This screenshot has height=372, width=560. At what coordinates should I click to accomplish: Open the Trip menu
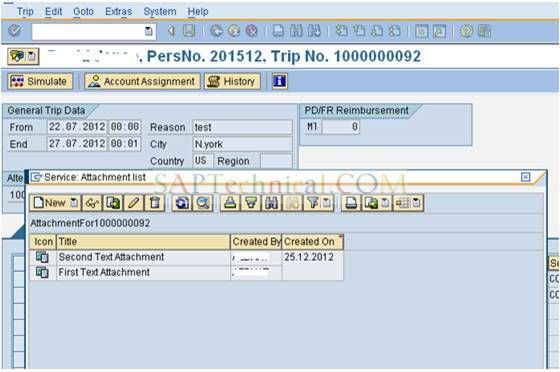coord(25,11)
